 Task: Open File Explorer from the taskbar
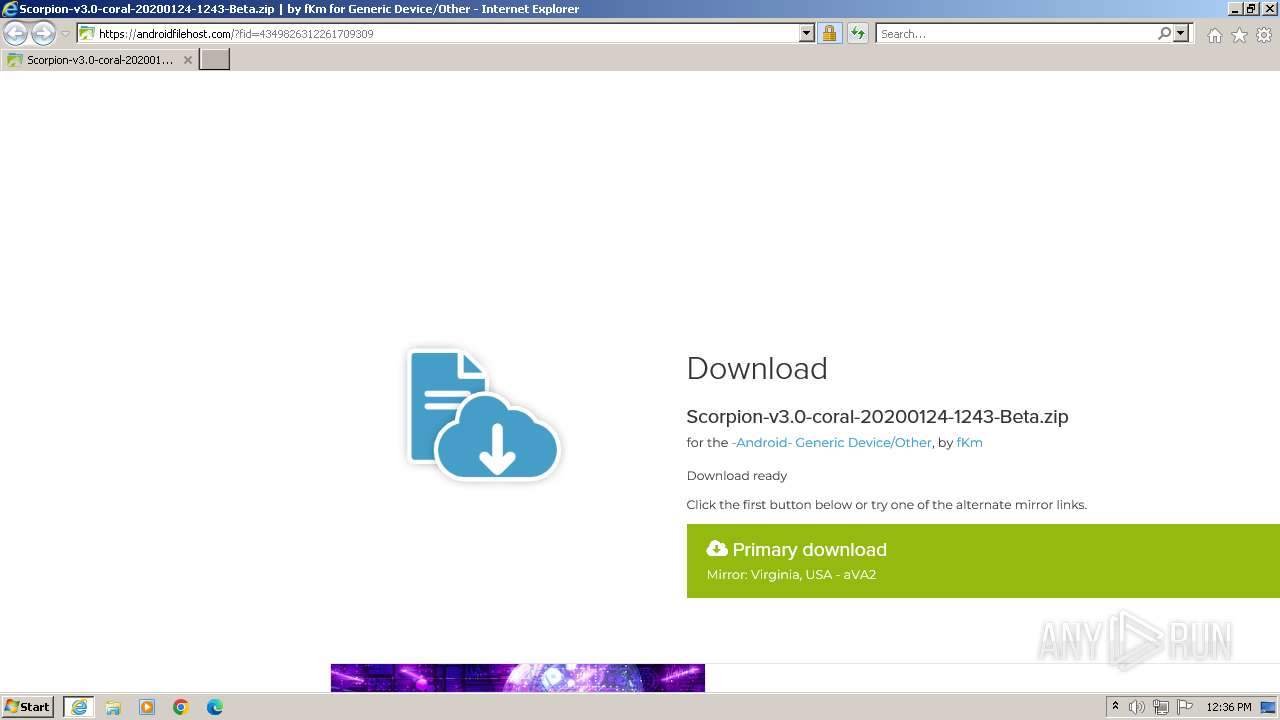coord(113,707)
